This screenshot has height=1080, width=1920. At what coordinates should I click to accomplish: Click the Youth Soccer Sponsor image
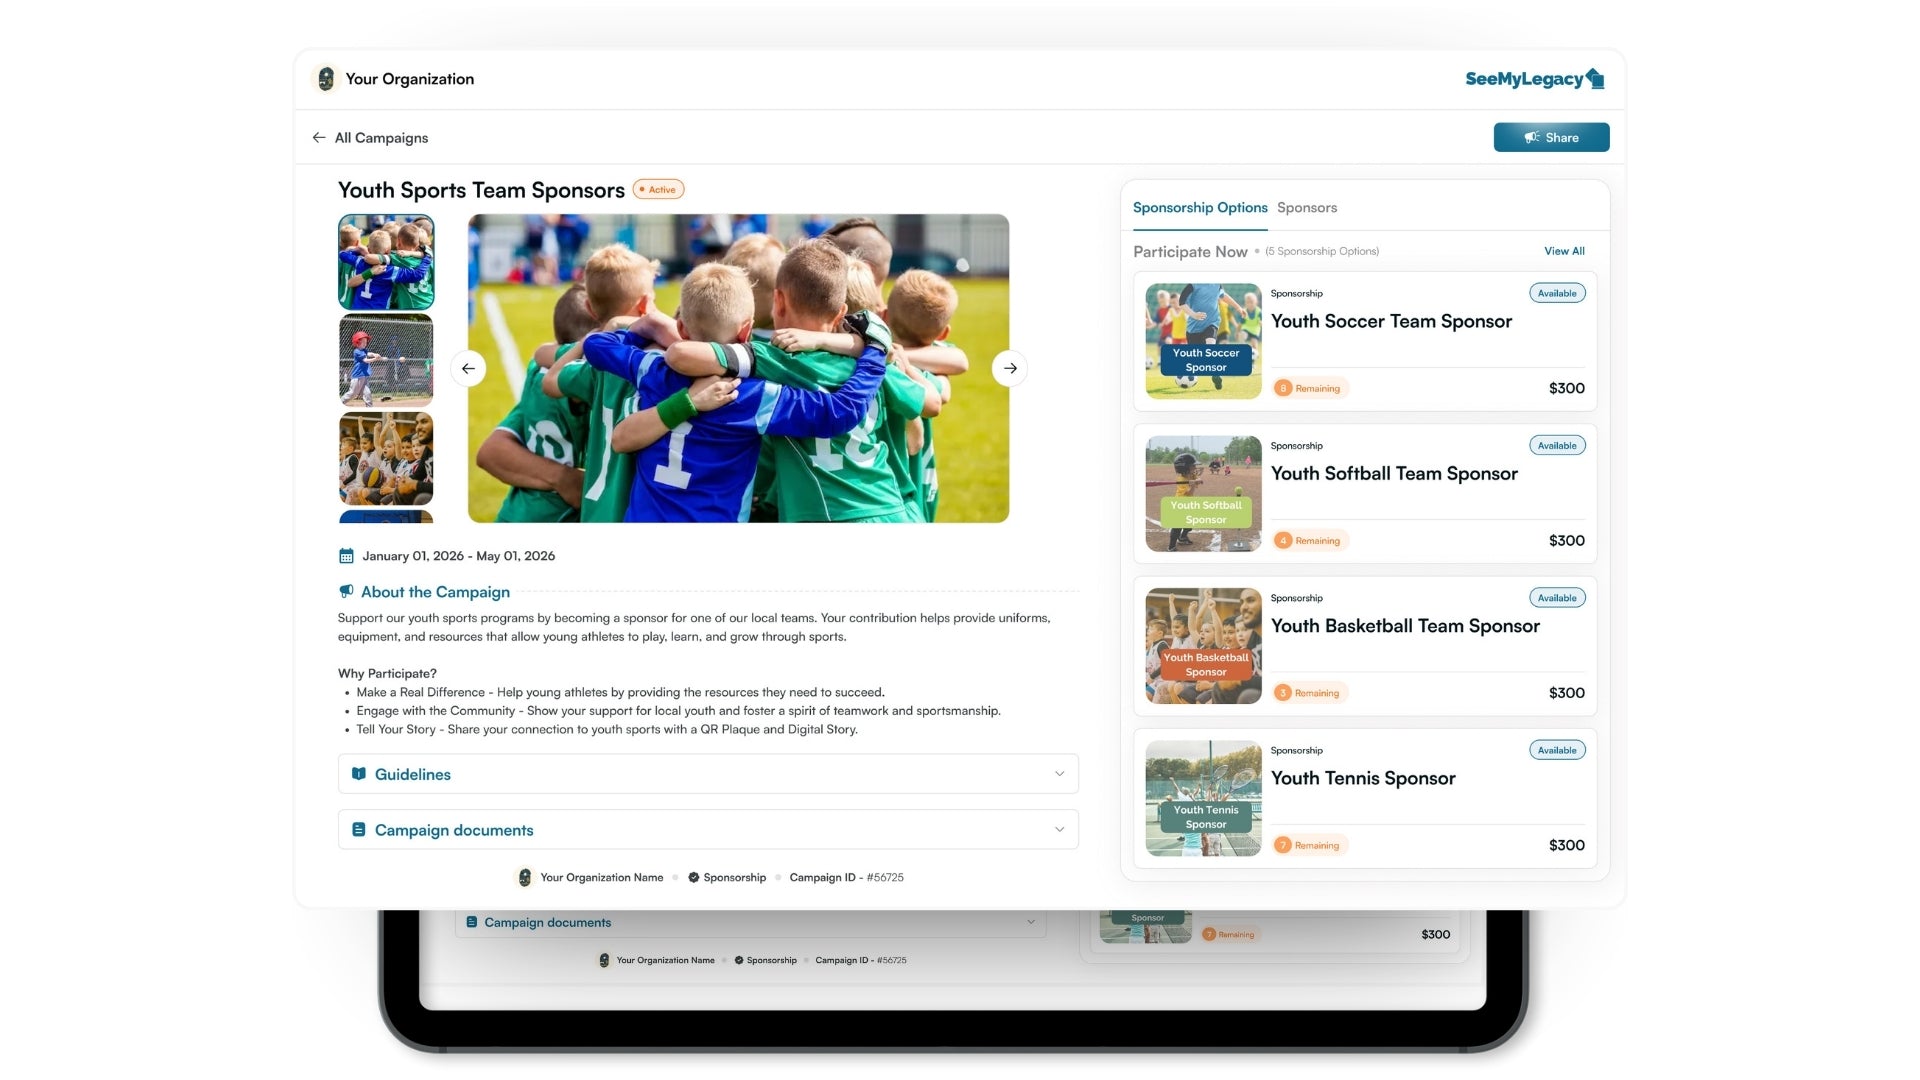click(x=1204, y=341)
